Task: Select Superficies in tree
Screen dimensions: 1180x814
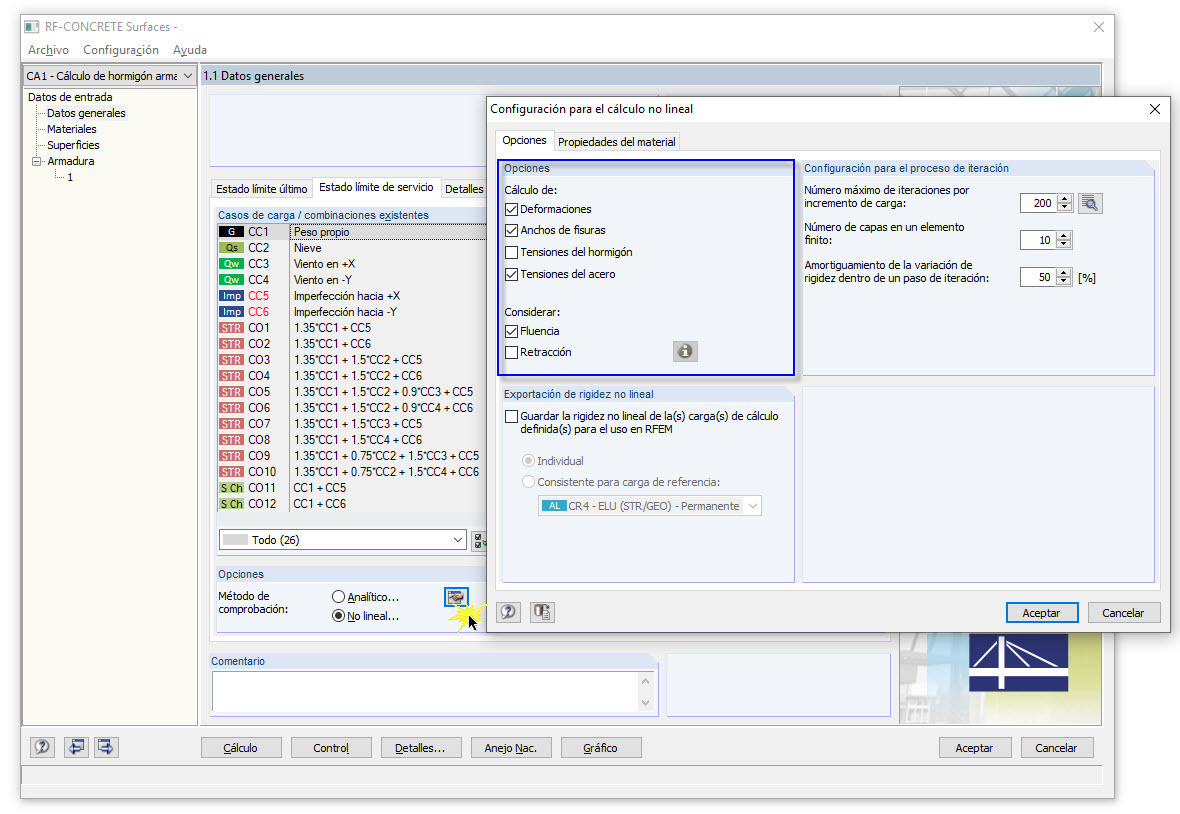Action: (x=73, y=145)
